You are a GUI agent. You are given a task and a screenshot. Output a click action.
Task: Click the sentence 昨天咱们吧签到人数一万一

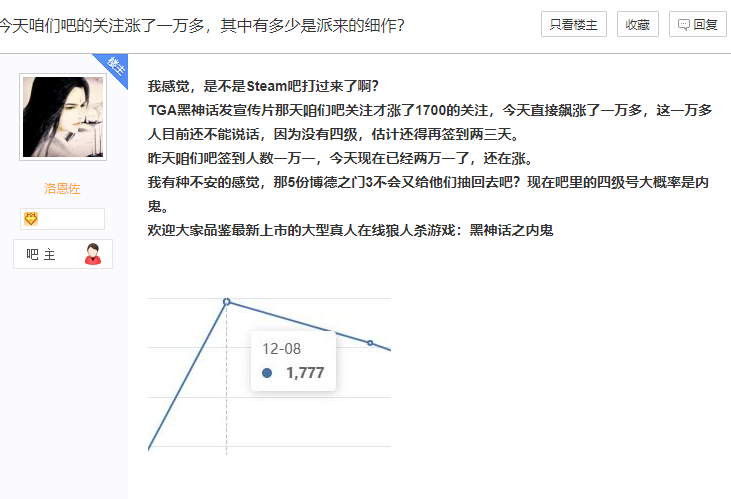231,159
